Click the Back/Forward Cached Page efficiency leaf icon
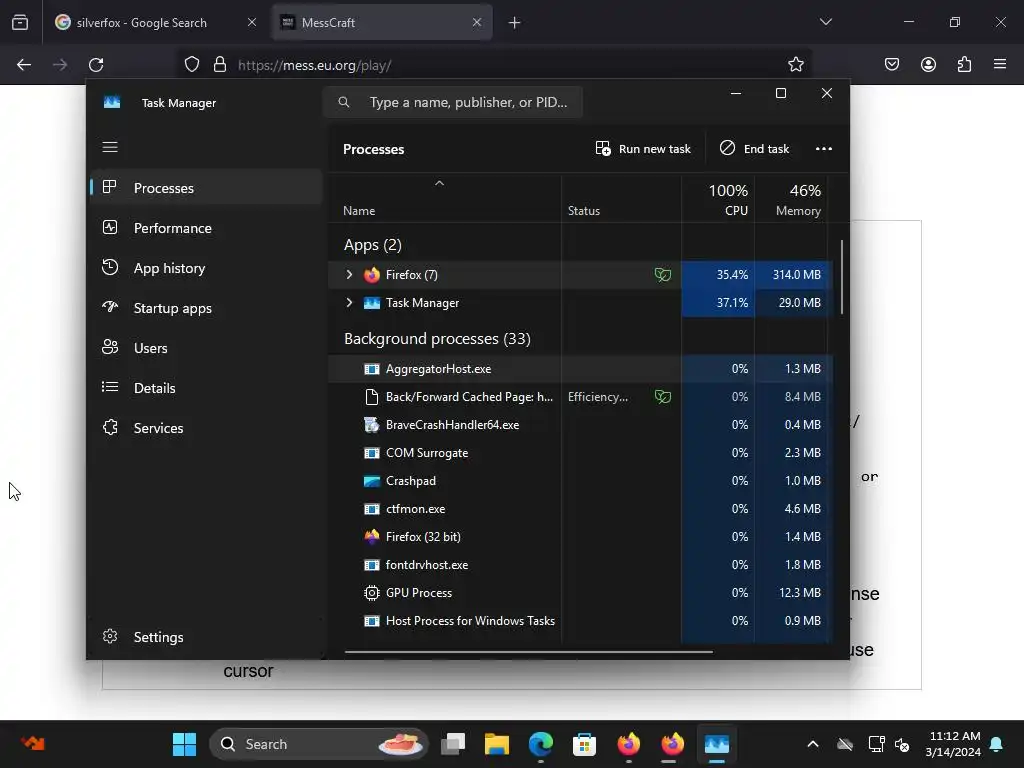Image resolution: width=1024 pixels, height=768 pixels. tap(663, 397)
